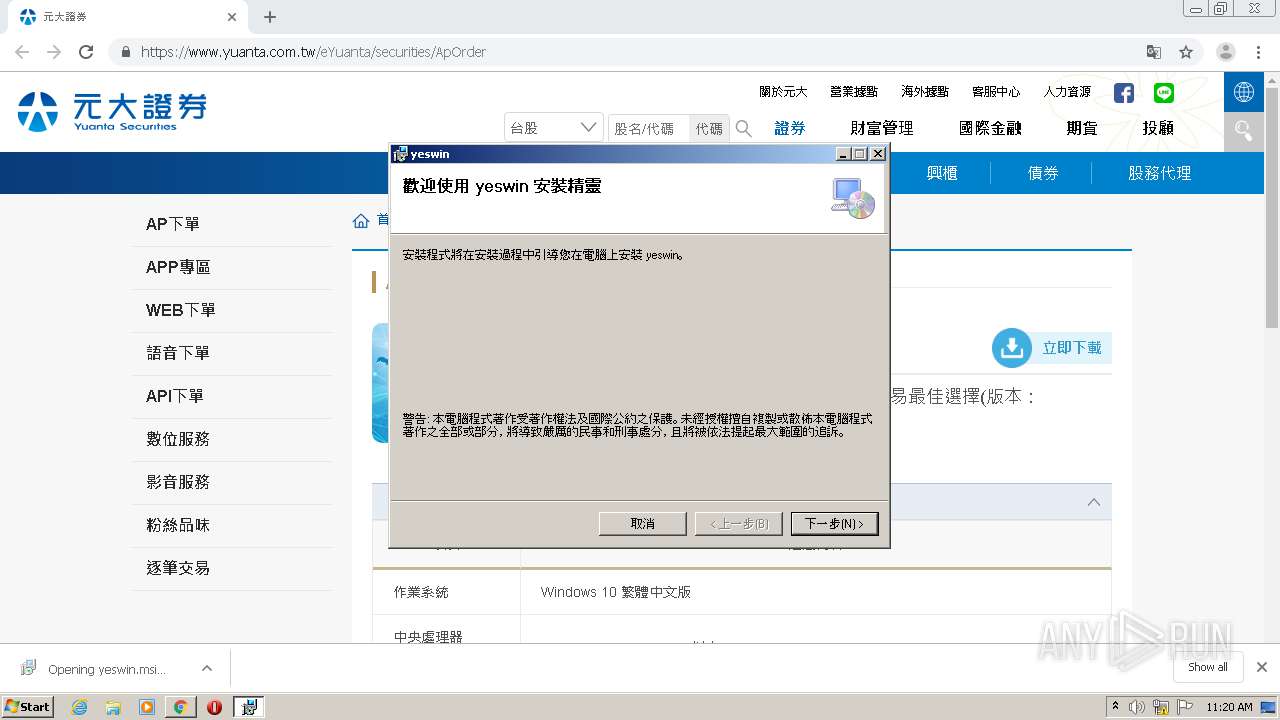Screen dimensions: 1280x720
Task: Click the 人力資源 link
Action: (x=1067, y=92)
